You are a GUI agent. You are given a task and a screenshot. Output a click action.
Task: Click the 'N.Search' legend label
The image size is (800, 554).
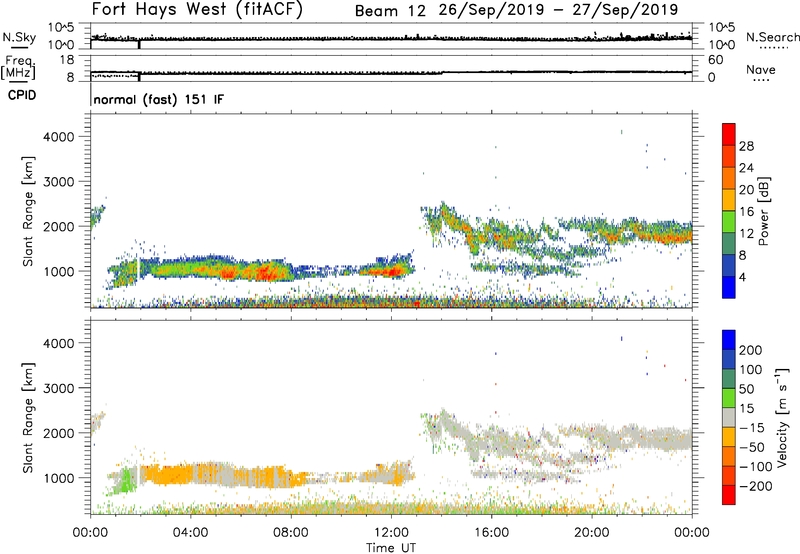[773, 37]
